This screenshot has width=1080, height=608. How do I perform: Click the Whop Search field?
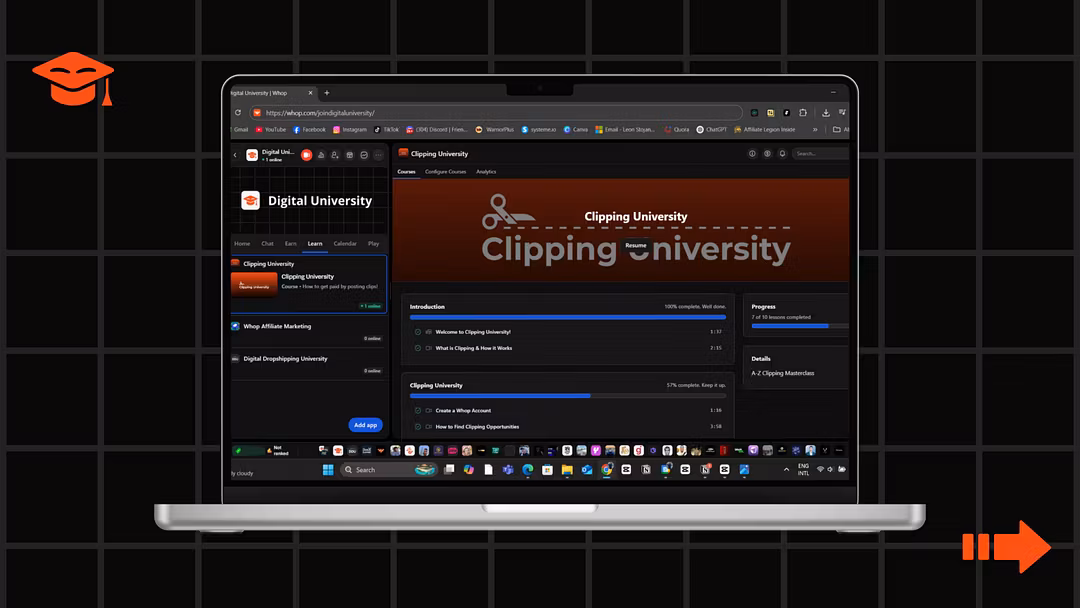pyautogui.click(x=820, y=154)
